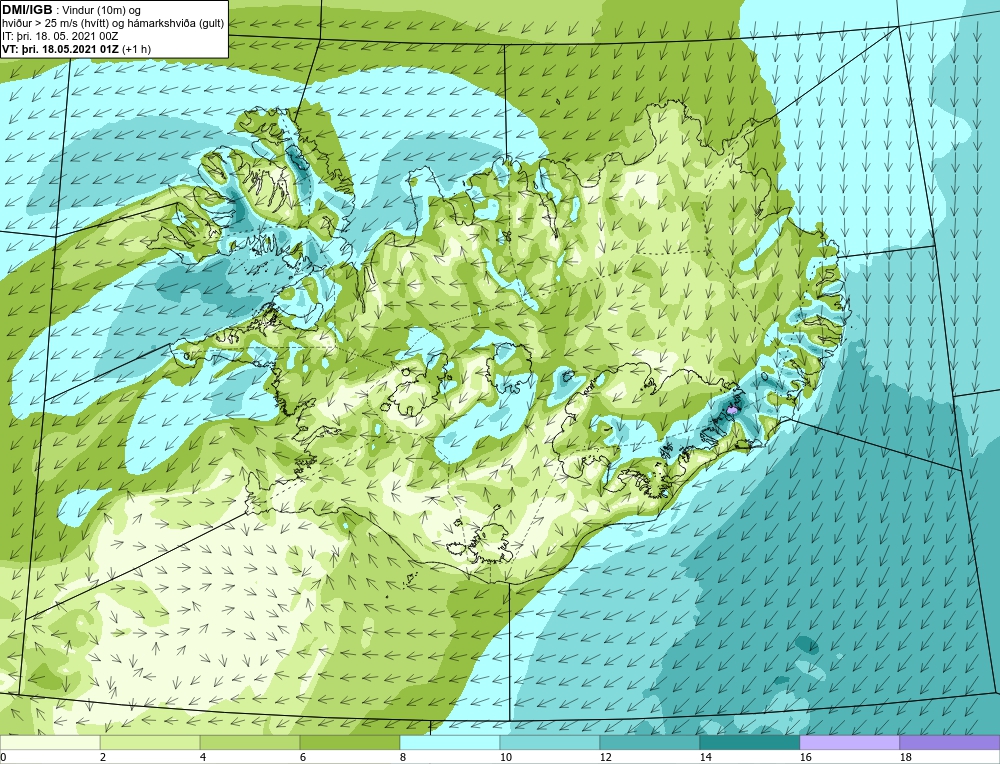Click the 0–2 m/s palest legend swatch
This screenshot has height=764, width=1000.
(50, 742)
